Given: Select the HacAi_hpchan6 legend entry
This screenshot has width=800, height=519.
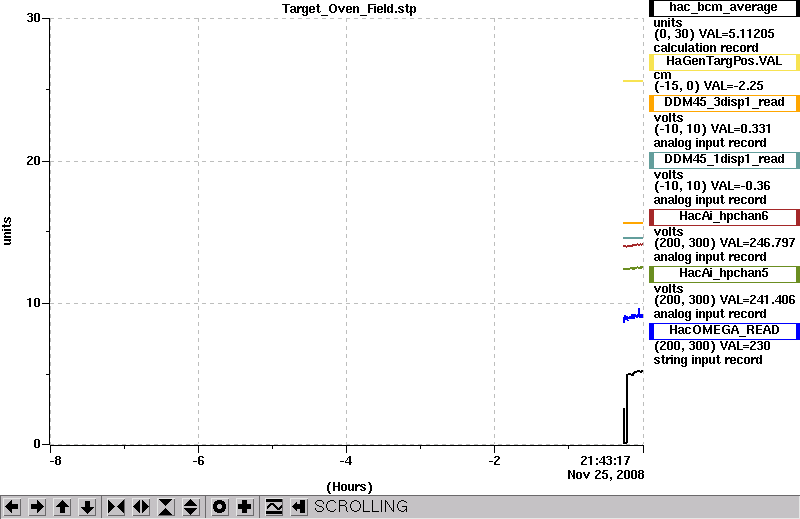Looking at the screenshot, I should point(724,217).
